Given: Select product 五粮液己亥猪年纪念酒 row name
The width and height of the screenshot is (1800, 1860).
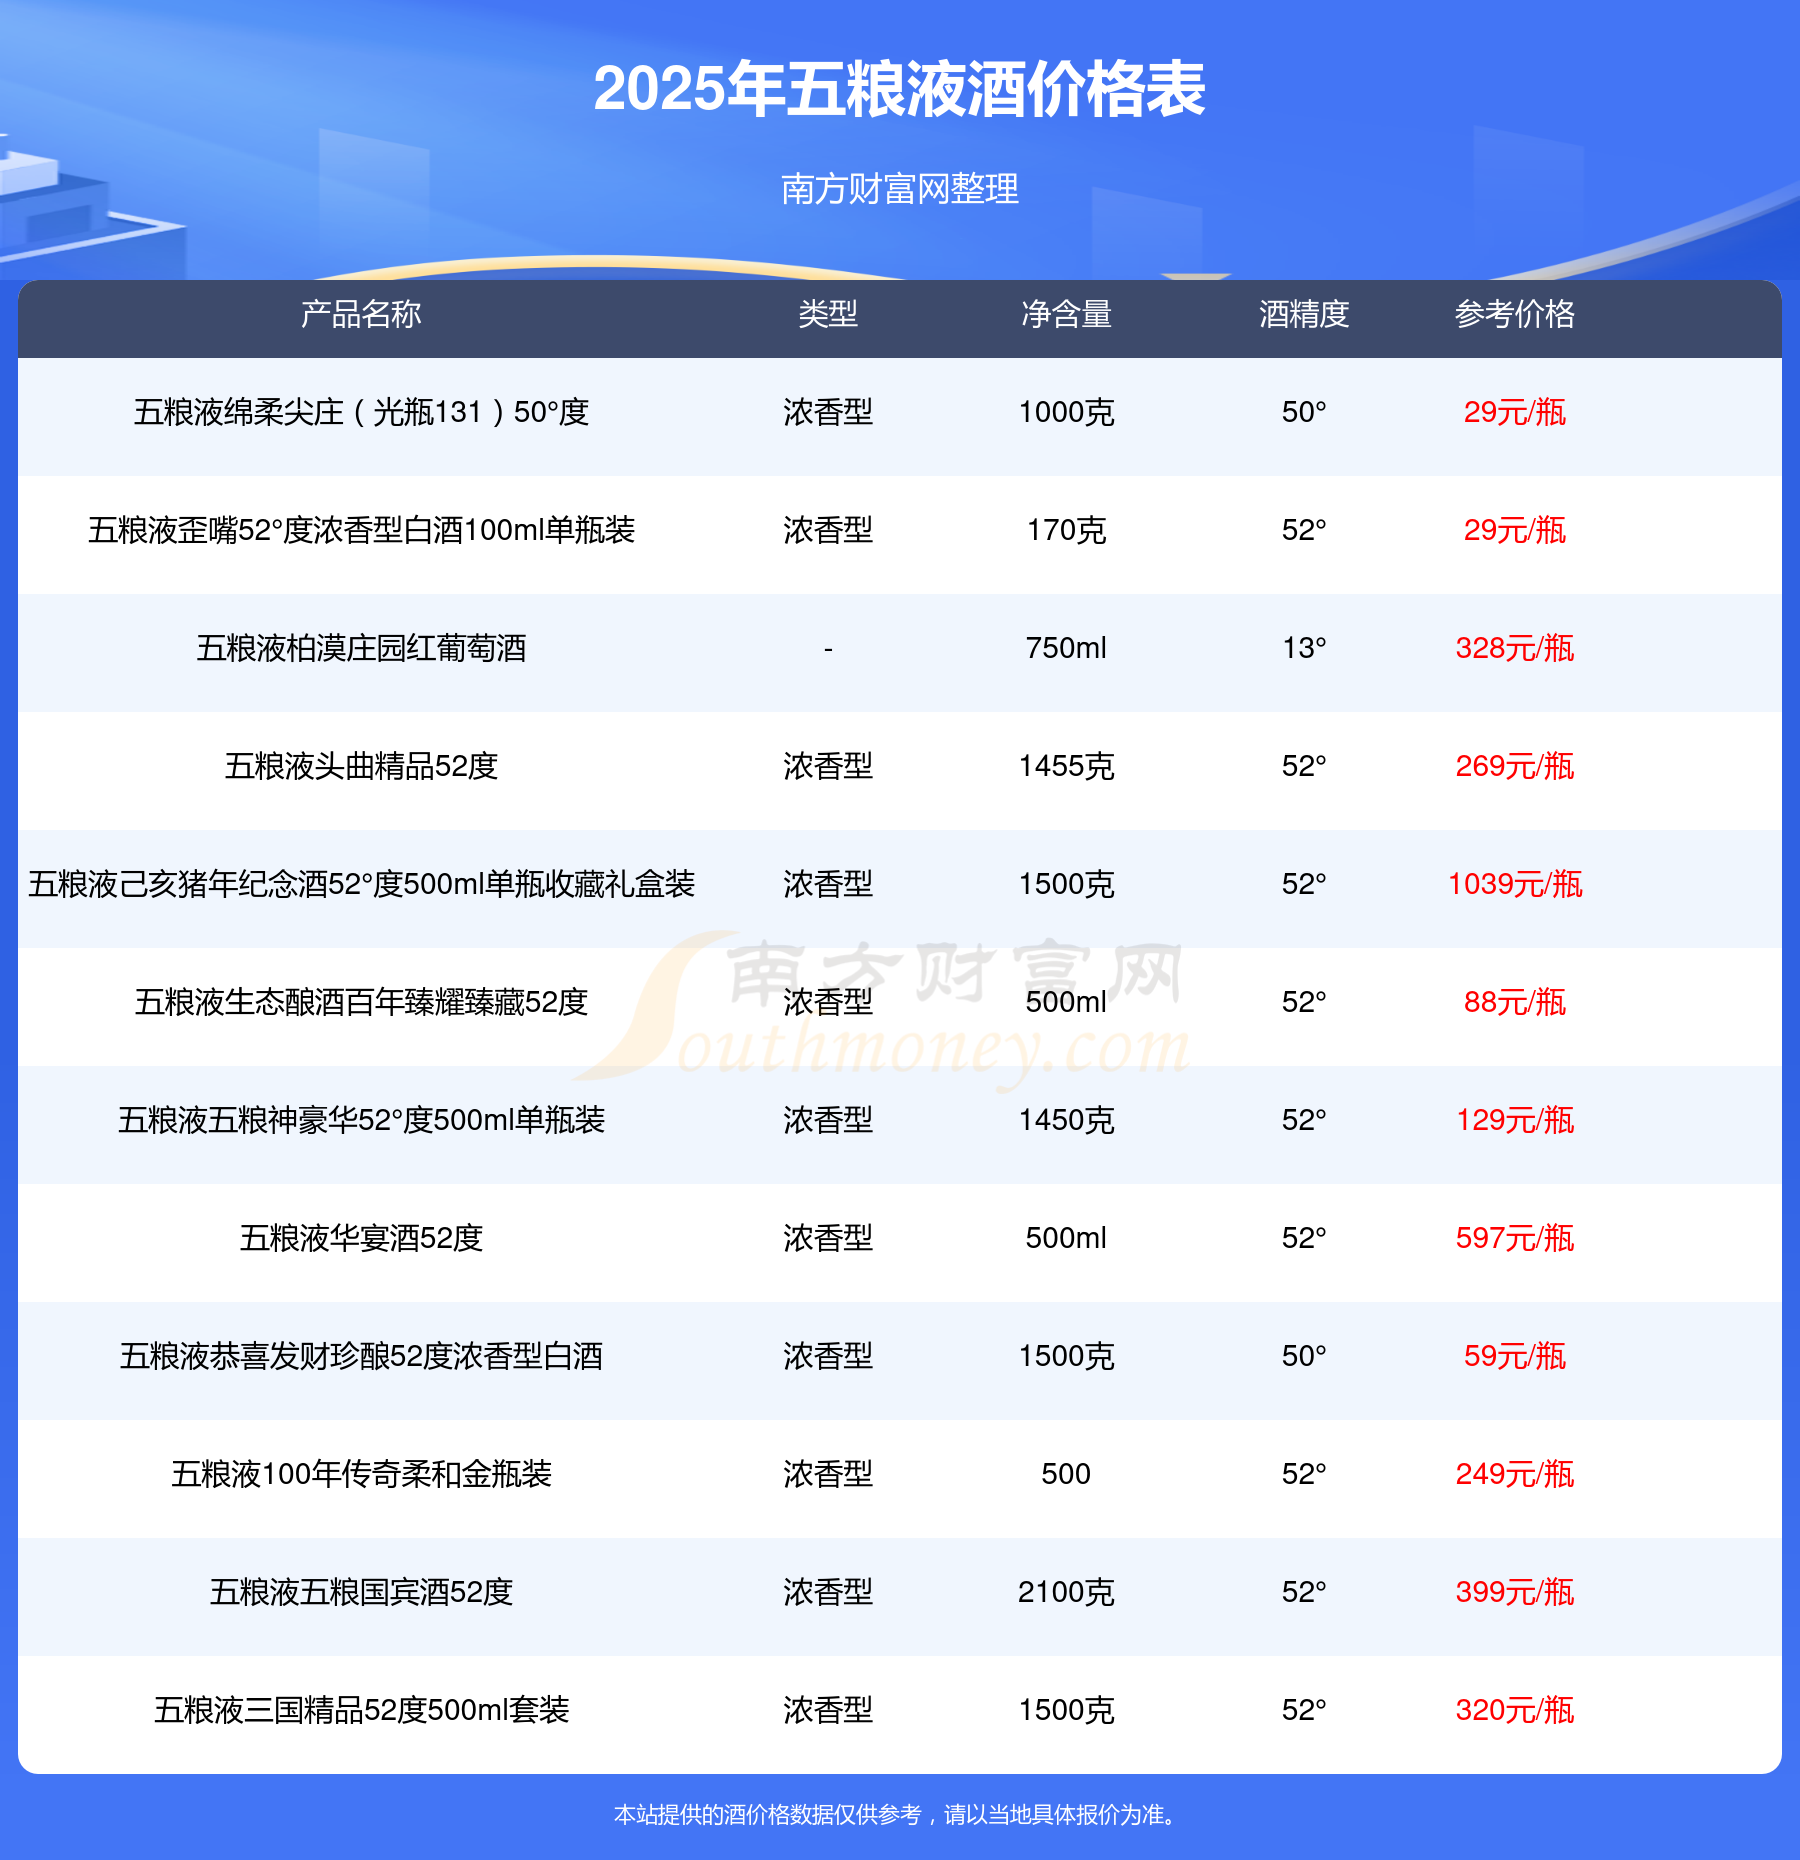Looking at the screenshot, I should click(x=361, y=884).
